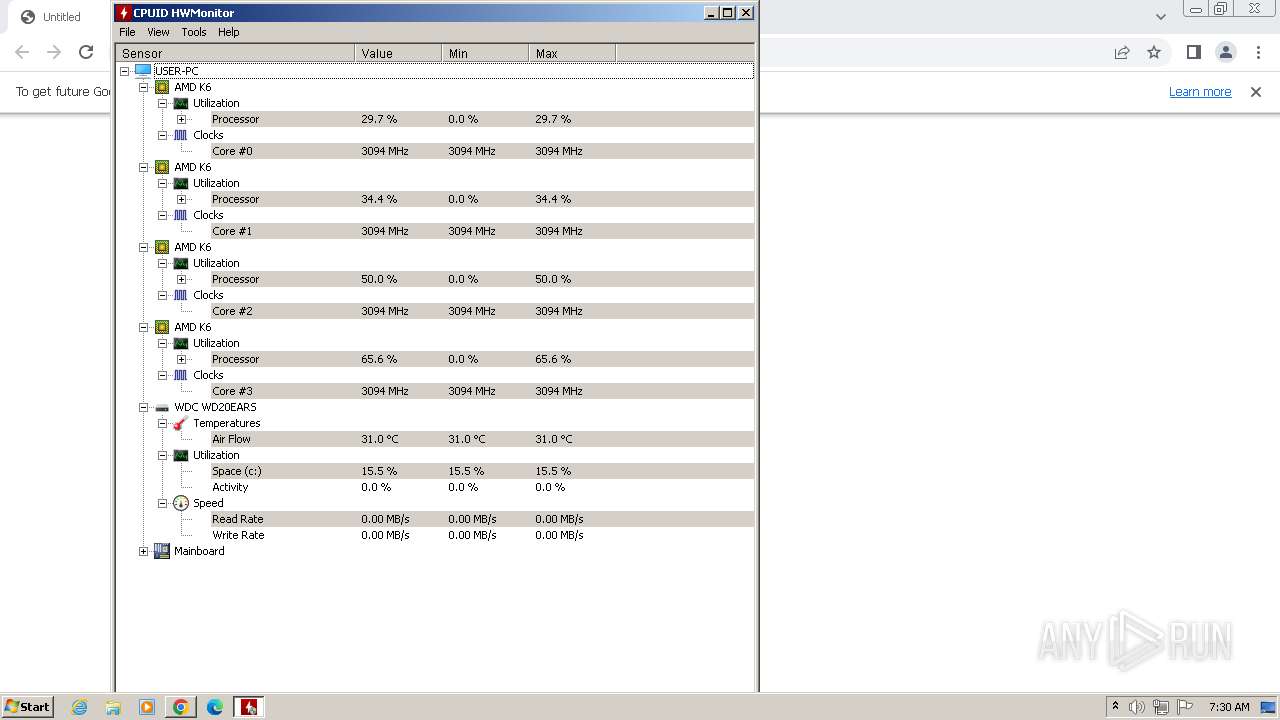Image resolution: width=1280 pixels, height=720 pixels.
Task: Open Chrome profile avatar
Action: click(1225, 52)
